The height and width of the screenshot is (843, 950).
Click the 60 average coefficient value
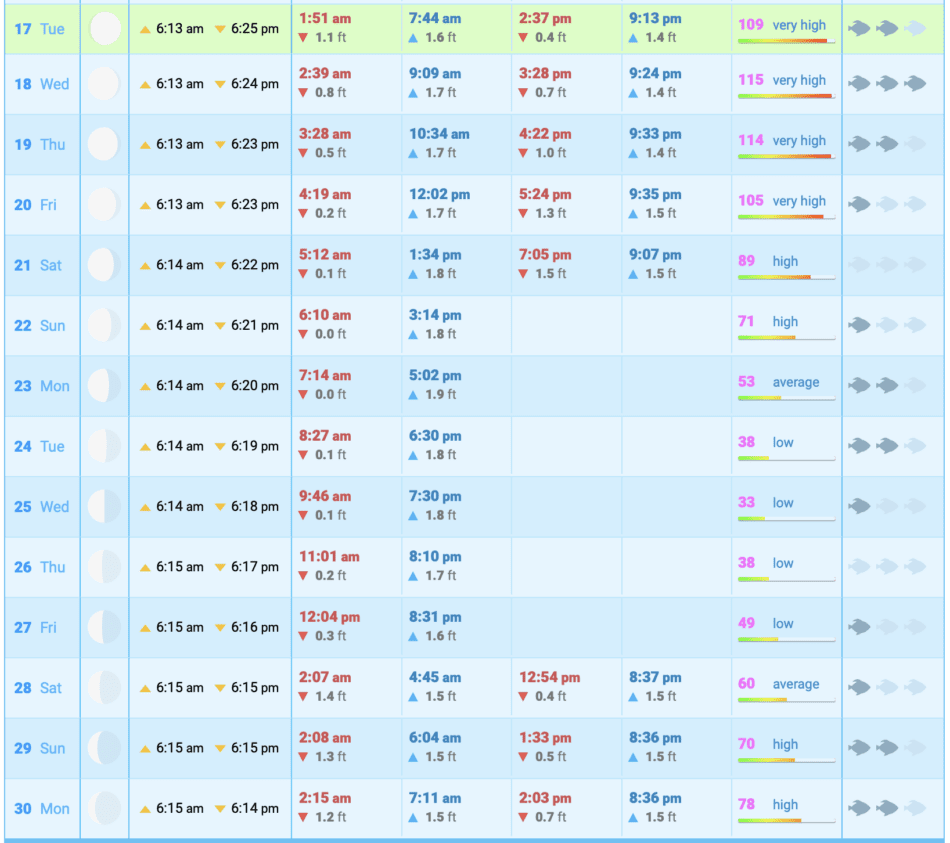(x=747, y=684)
